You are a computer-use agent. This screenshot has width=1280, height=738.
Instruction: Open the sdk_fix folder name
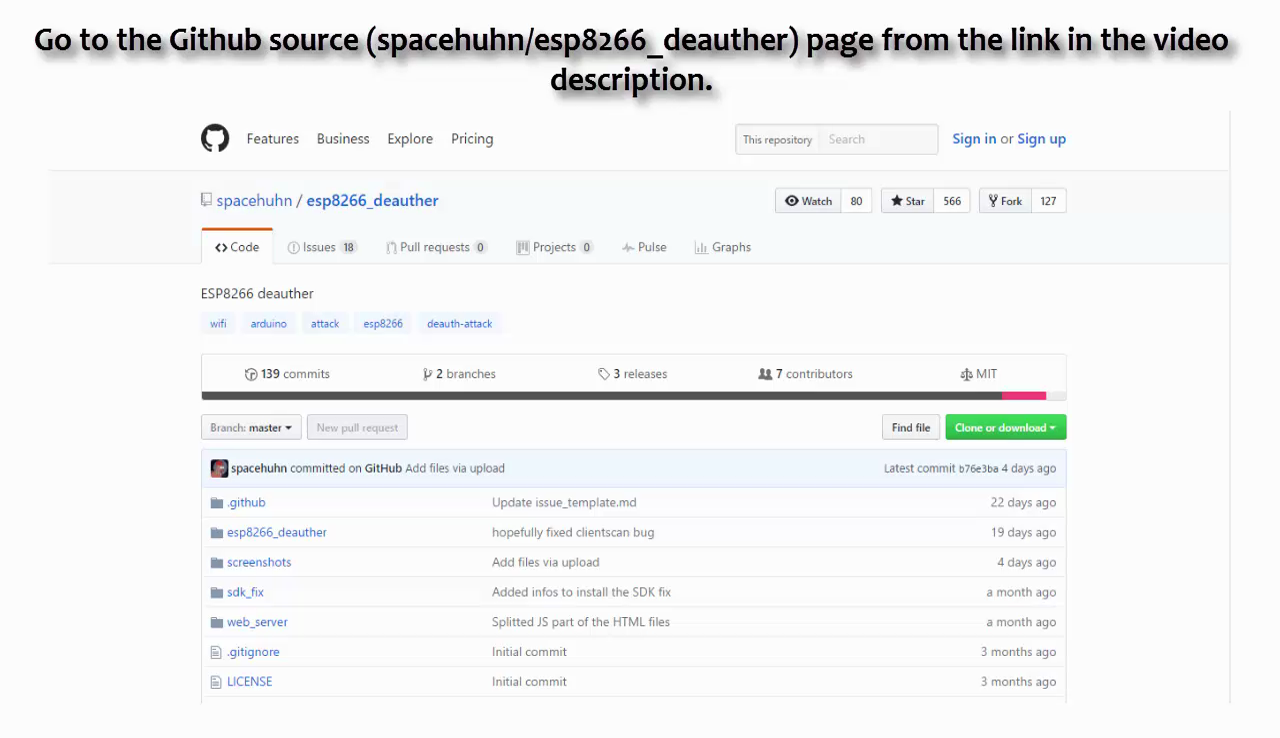tap(245, 593)
